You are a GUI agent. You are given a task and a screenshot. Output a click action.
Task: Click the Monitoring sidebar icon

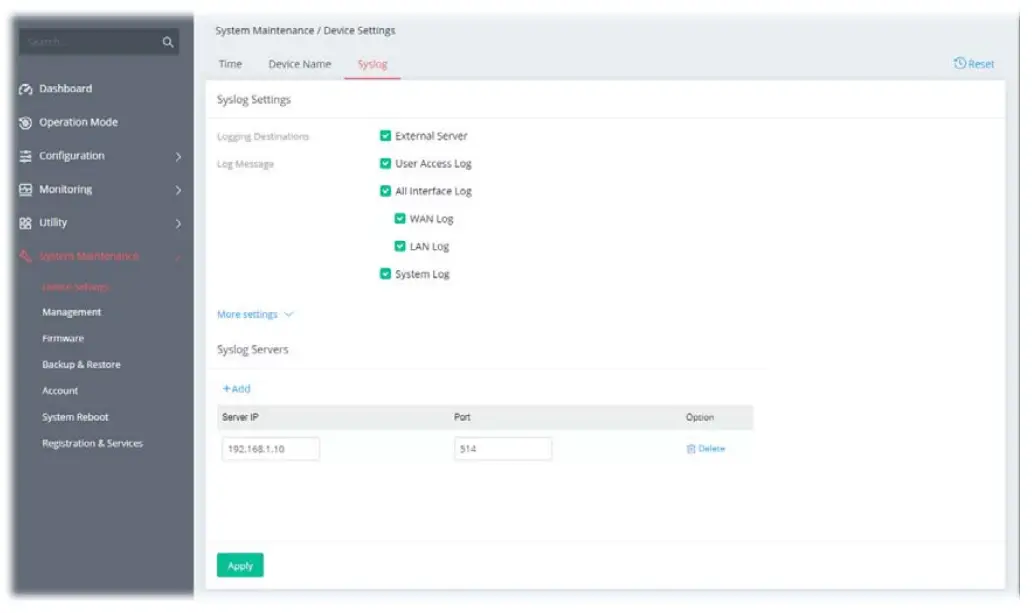point(25,189)
